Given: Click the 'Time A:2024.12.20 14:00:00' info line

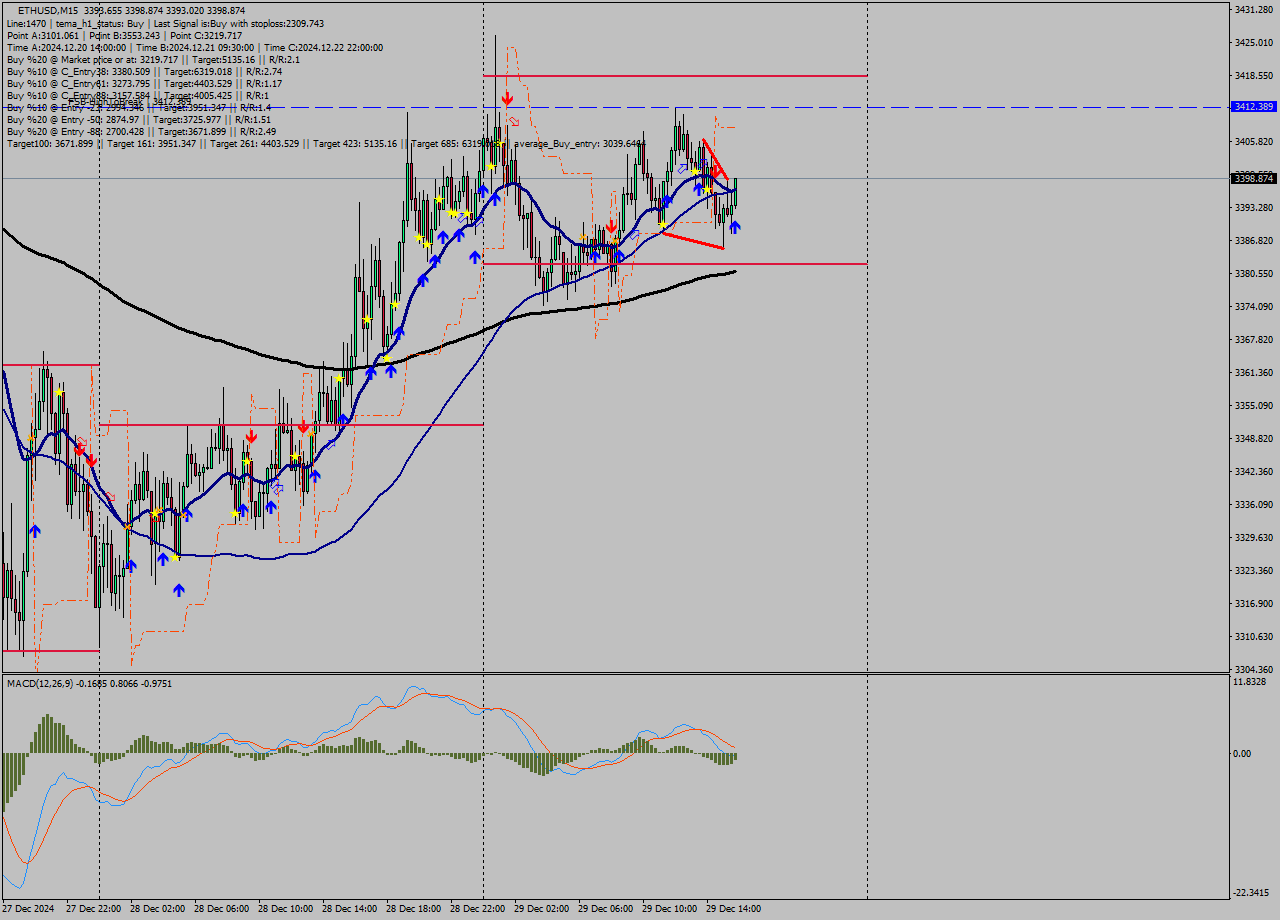Looking at the screenshot, I should pyautogui.click(x=194, y=47).
